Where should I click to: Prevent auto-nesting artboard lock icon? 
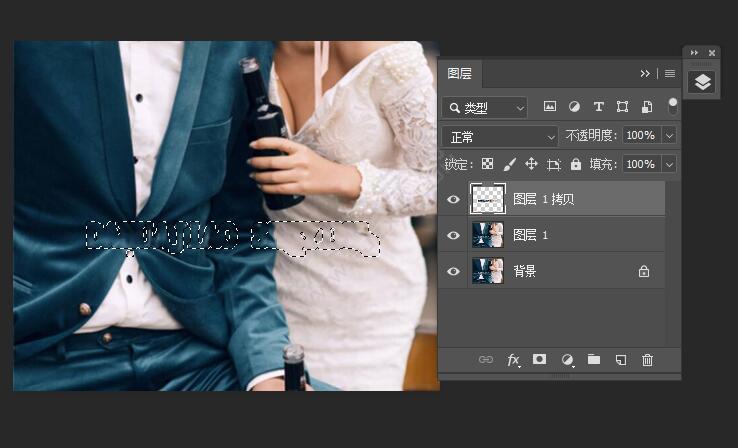pos(554,164)
